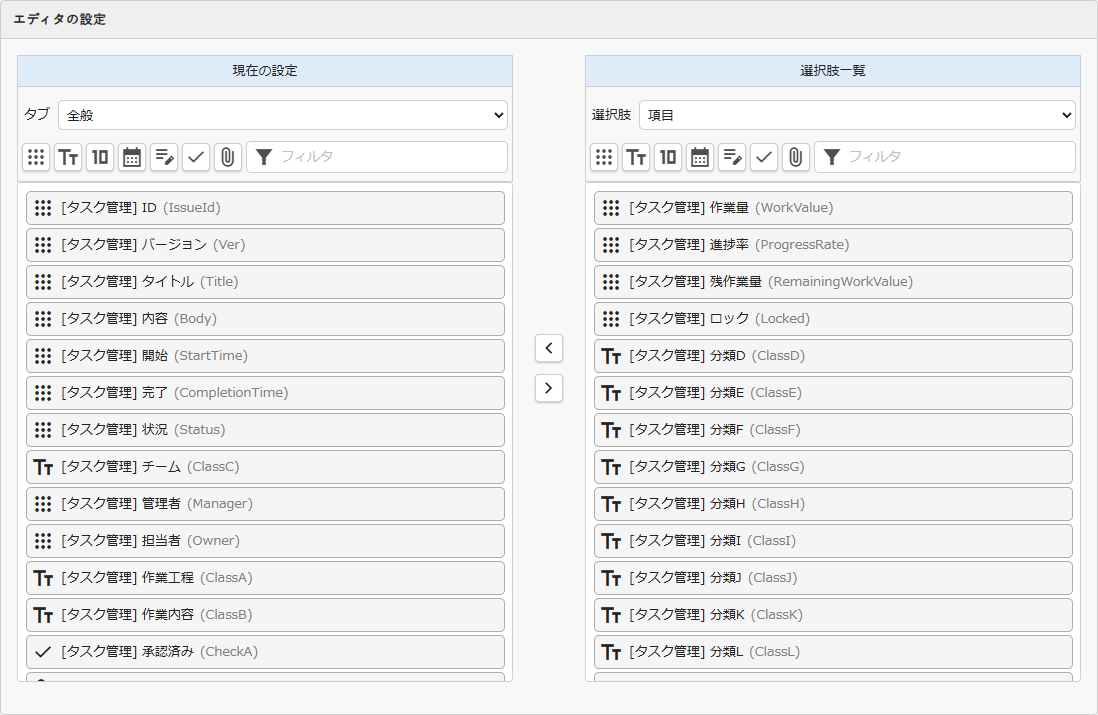Image resolution: width=1098 pixels, height=715 pixels.
Task: Select the 管理者 (Manager) item
Action: coord(265,504)
